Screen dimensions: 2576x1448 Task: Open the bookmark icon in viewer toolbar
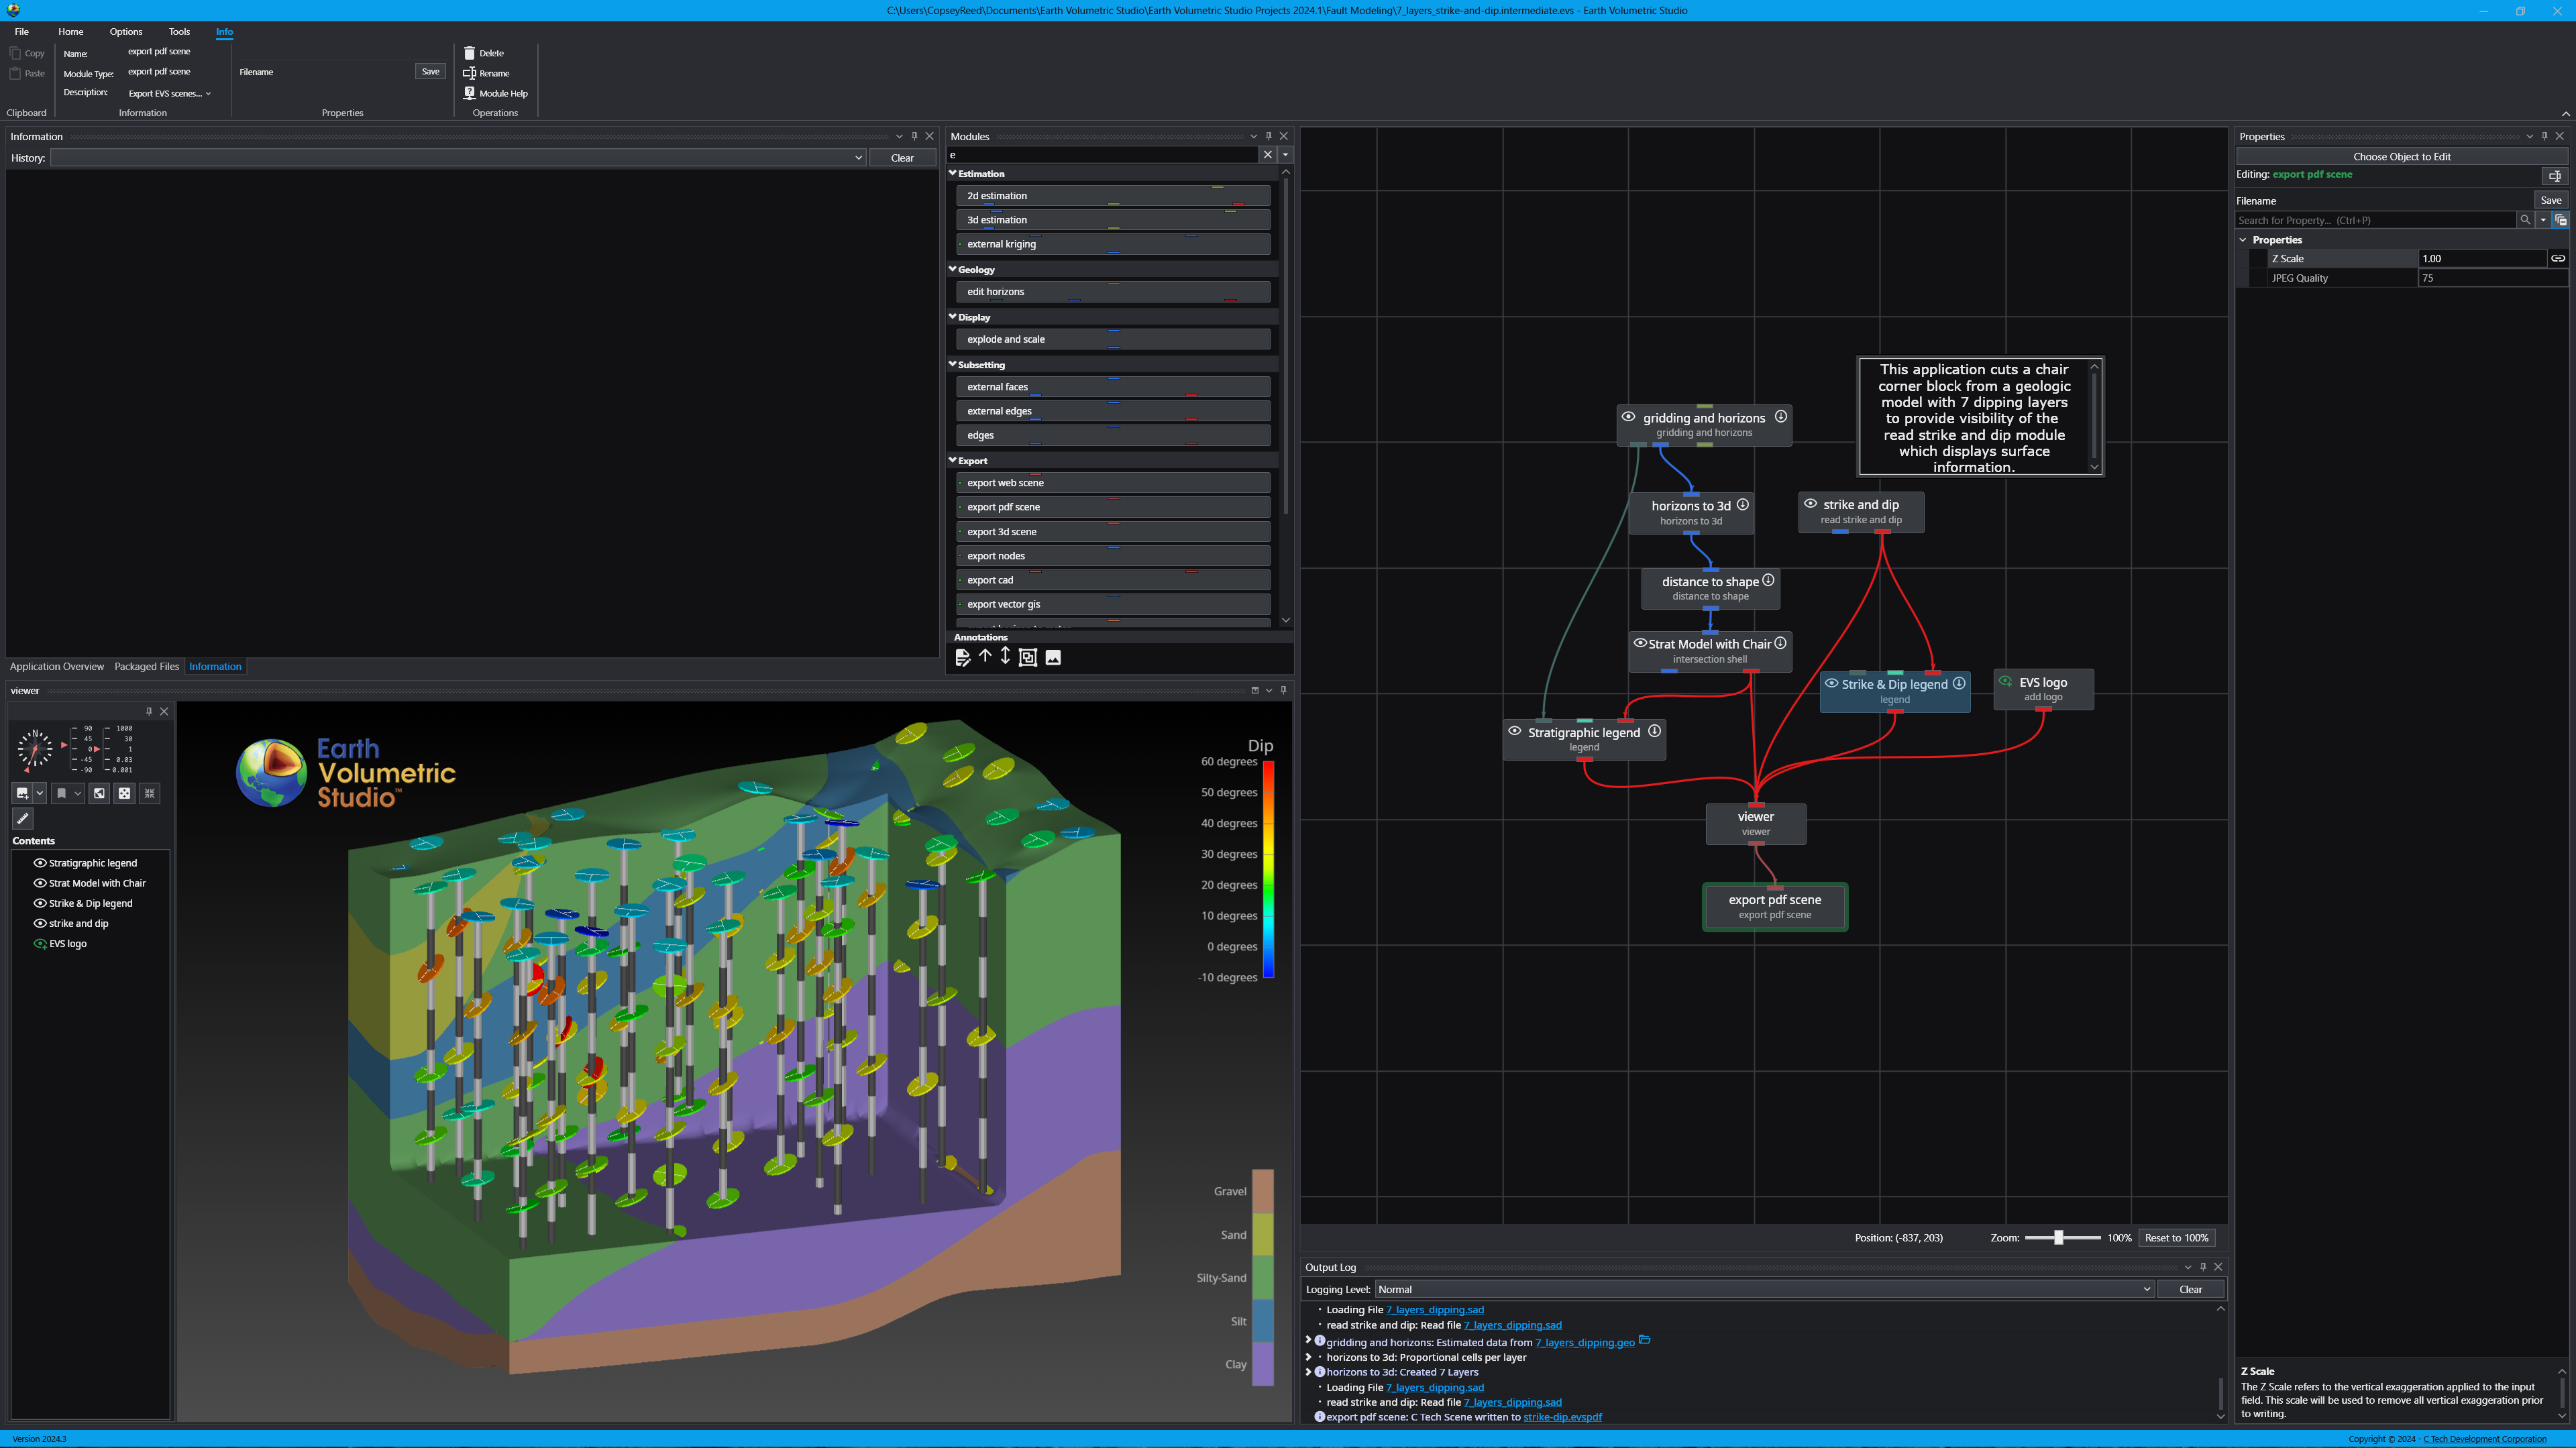[x=62, y=793]
